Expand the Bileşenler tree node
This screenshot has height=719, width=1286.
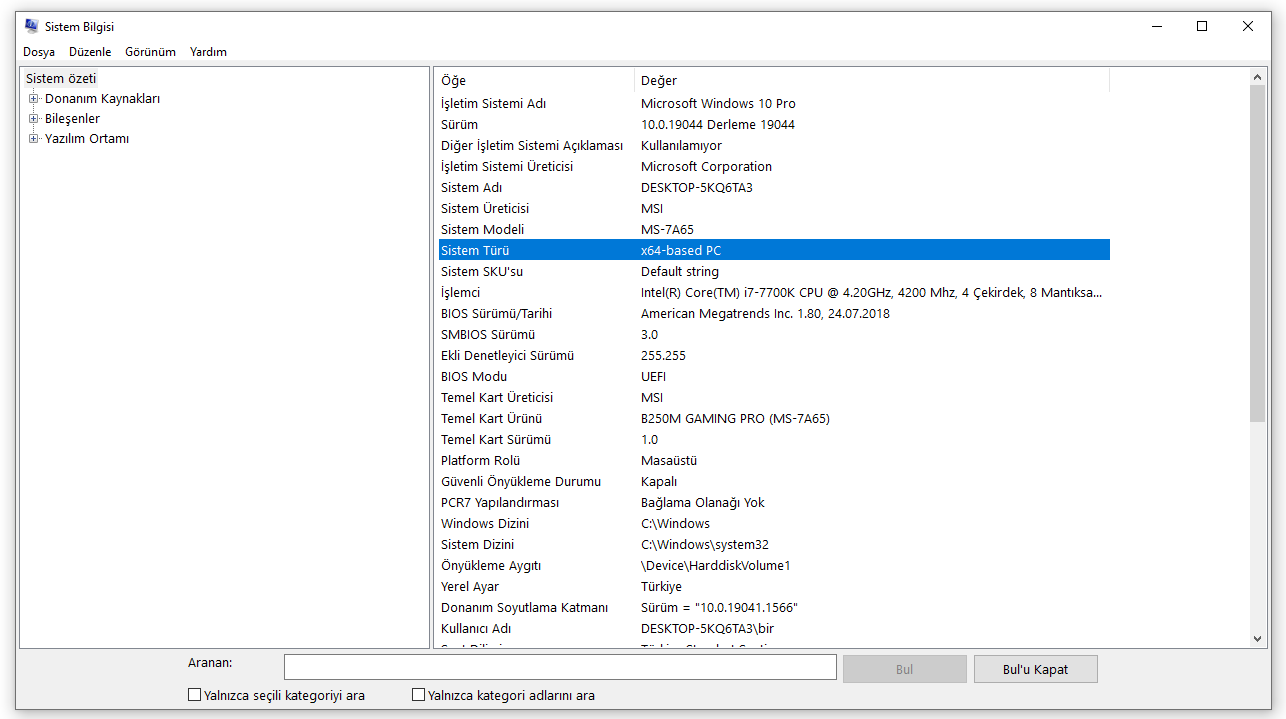(34, 119)
